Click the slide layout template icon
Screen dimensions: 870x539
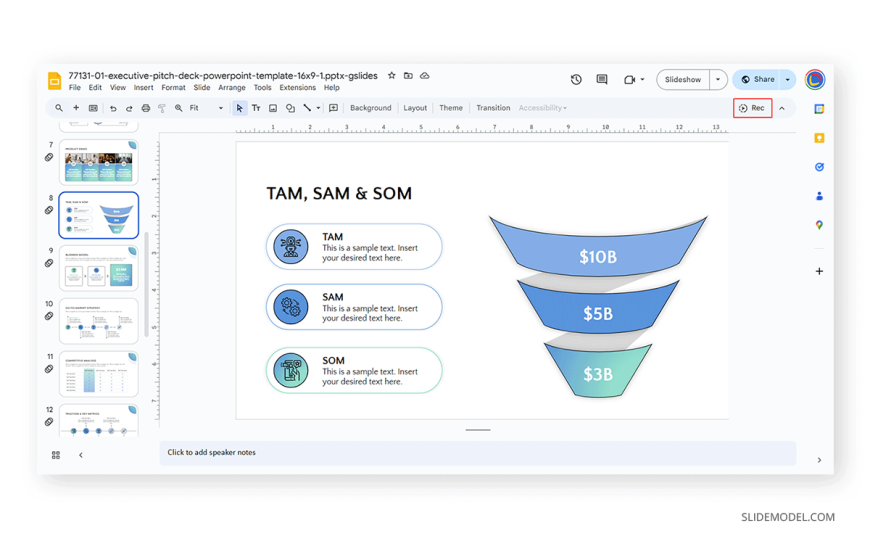93,108
